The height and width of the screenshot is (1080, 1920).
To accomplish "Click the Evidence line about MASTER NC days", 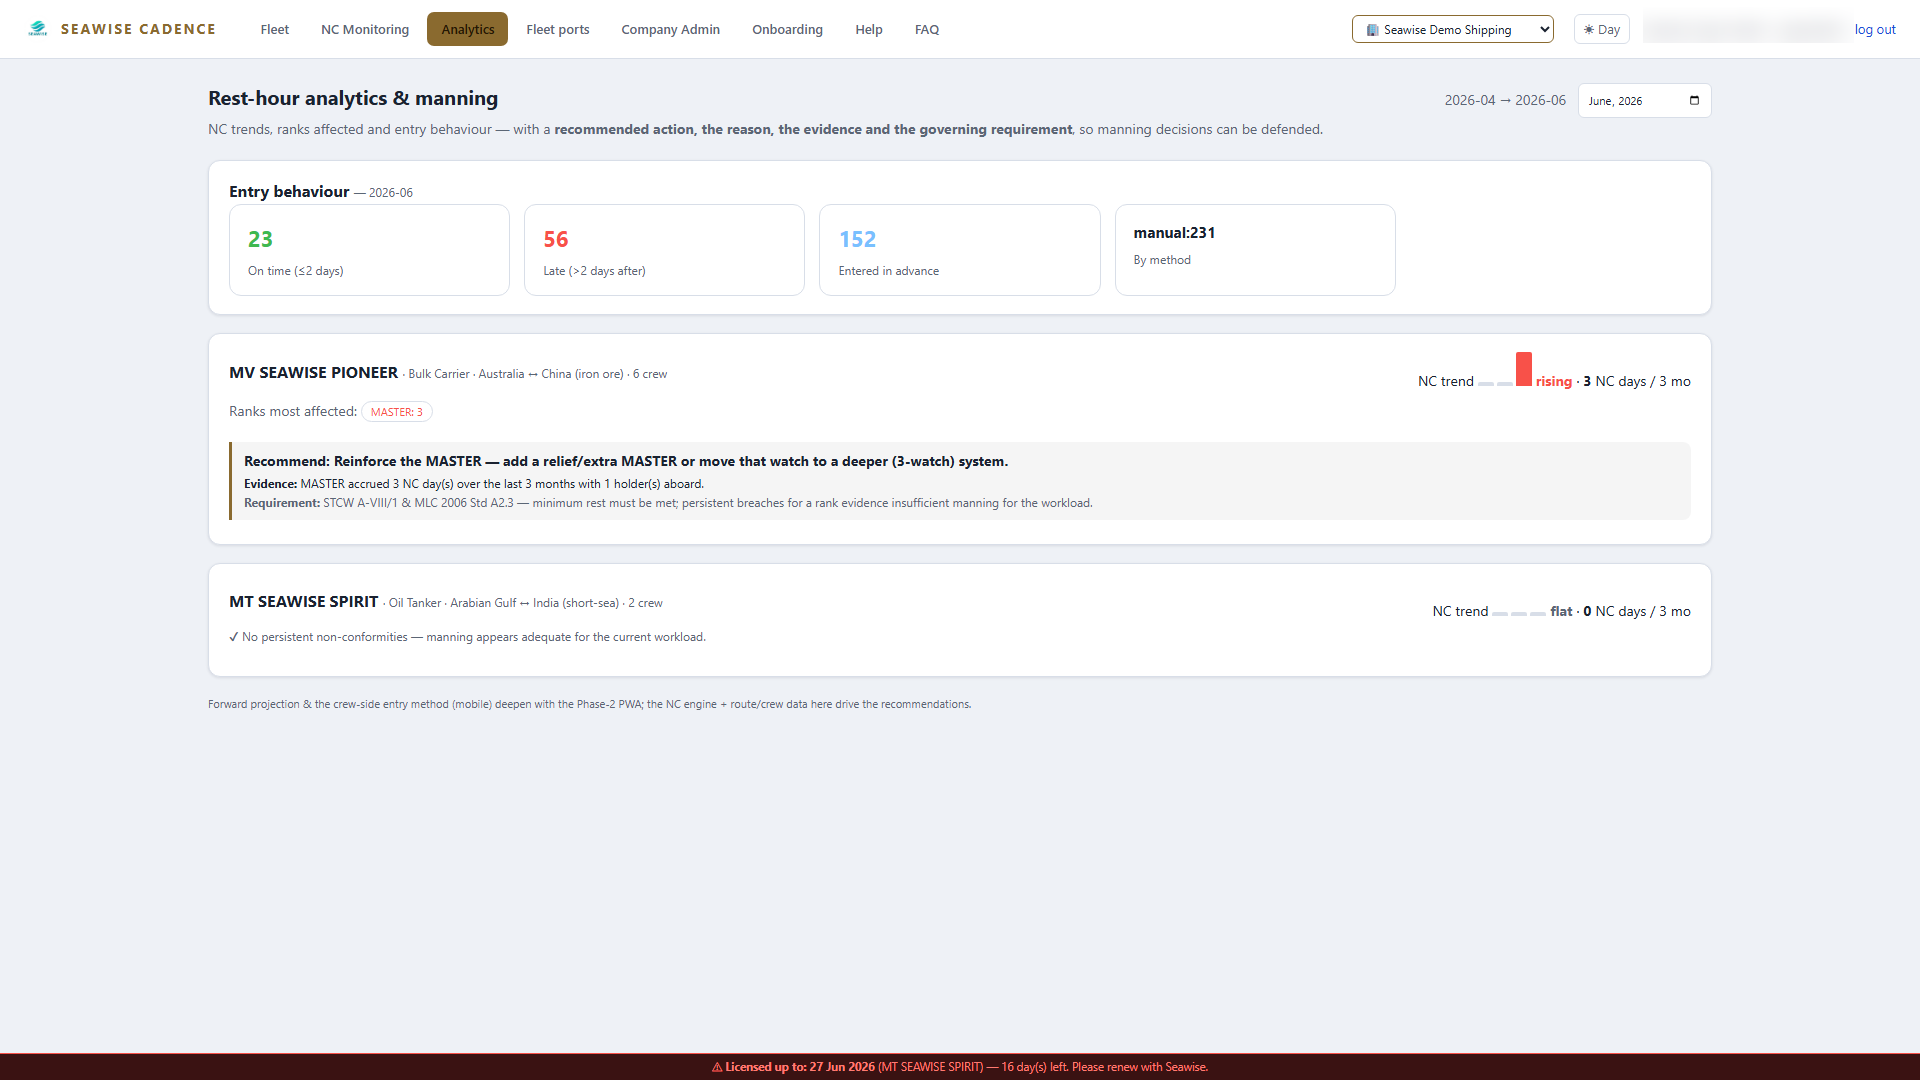I will point(474,484).
